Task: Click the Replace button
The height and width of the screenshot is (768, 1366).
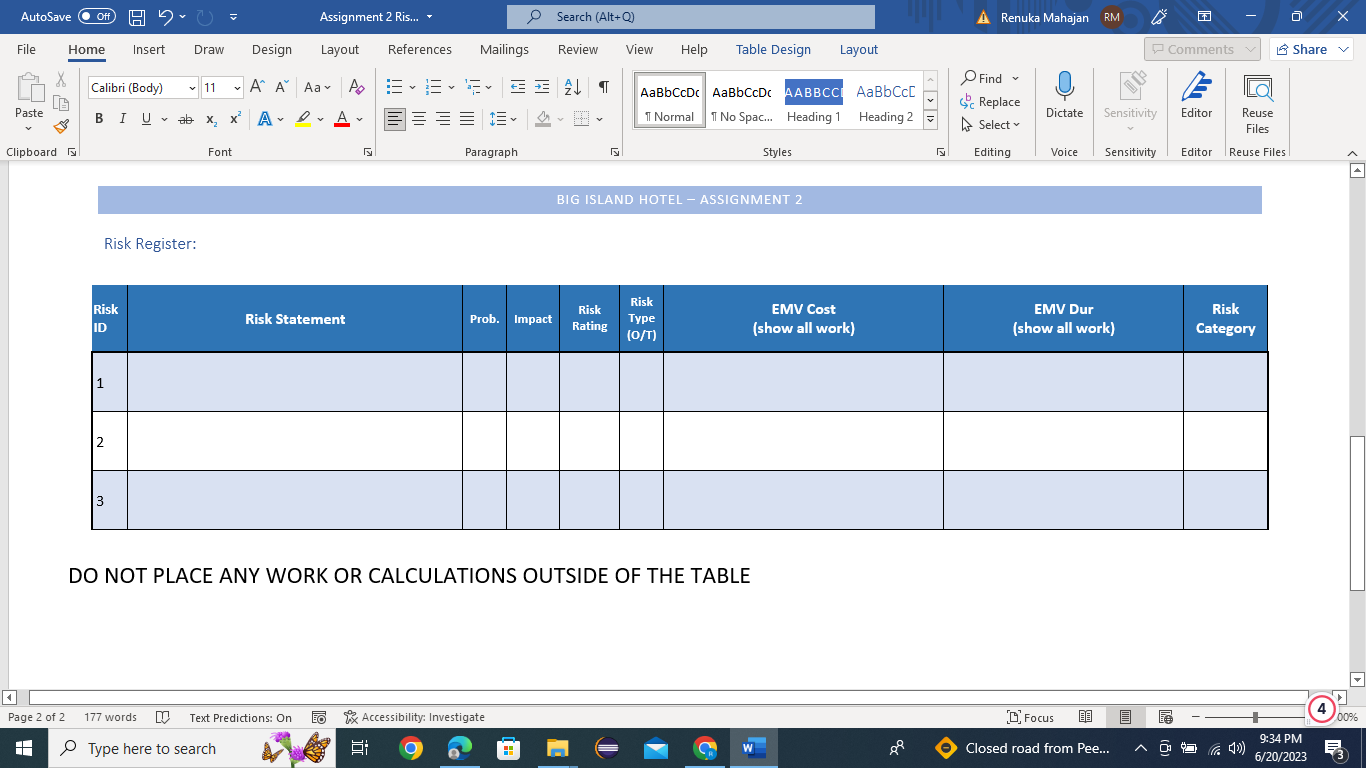Action: 990,102
